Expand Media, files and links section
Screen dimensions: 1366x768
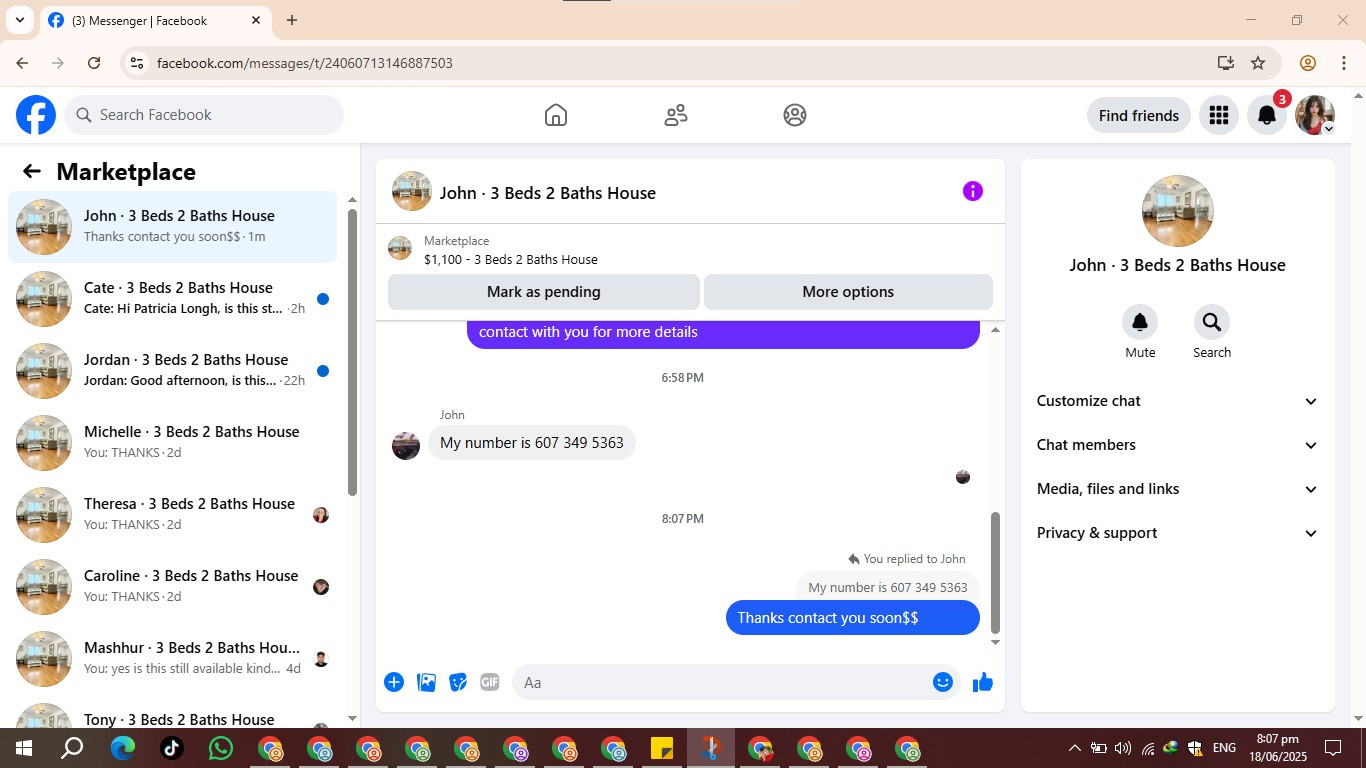click(1177, 489)
